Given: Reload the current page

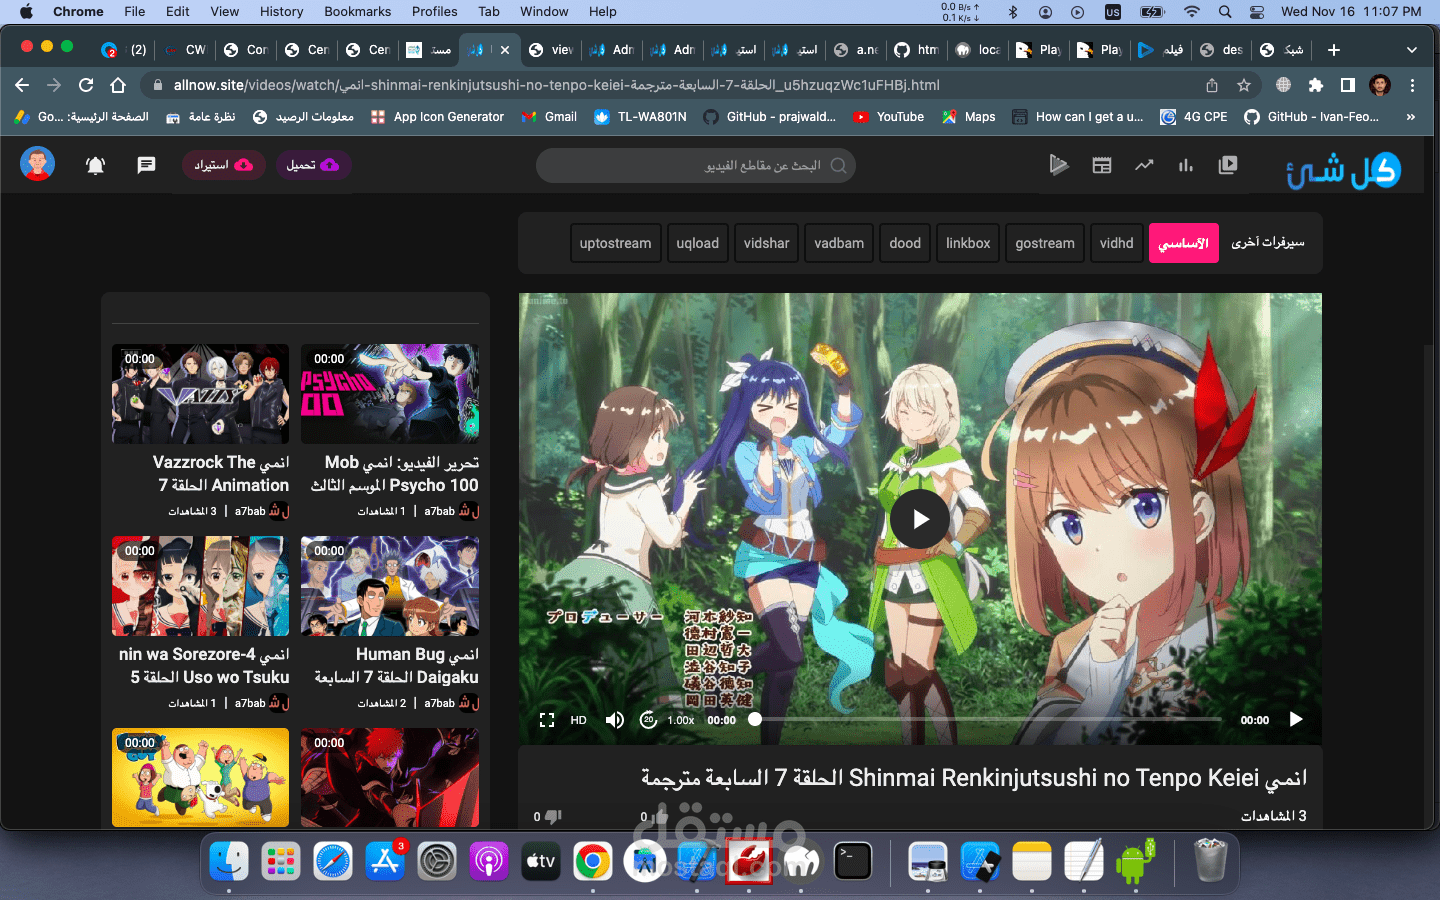Looking at the screenshot, I should [x=86, y=85].
